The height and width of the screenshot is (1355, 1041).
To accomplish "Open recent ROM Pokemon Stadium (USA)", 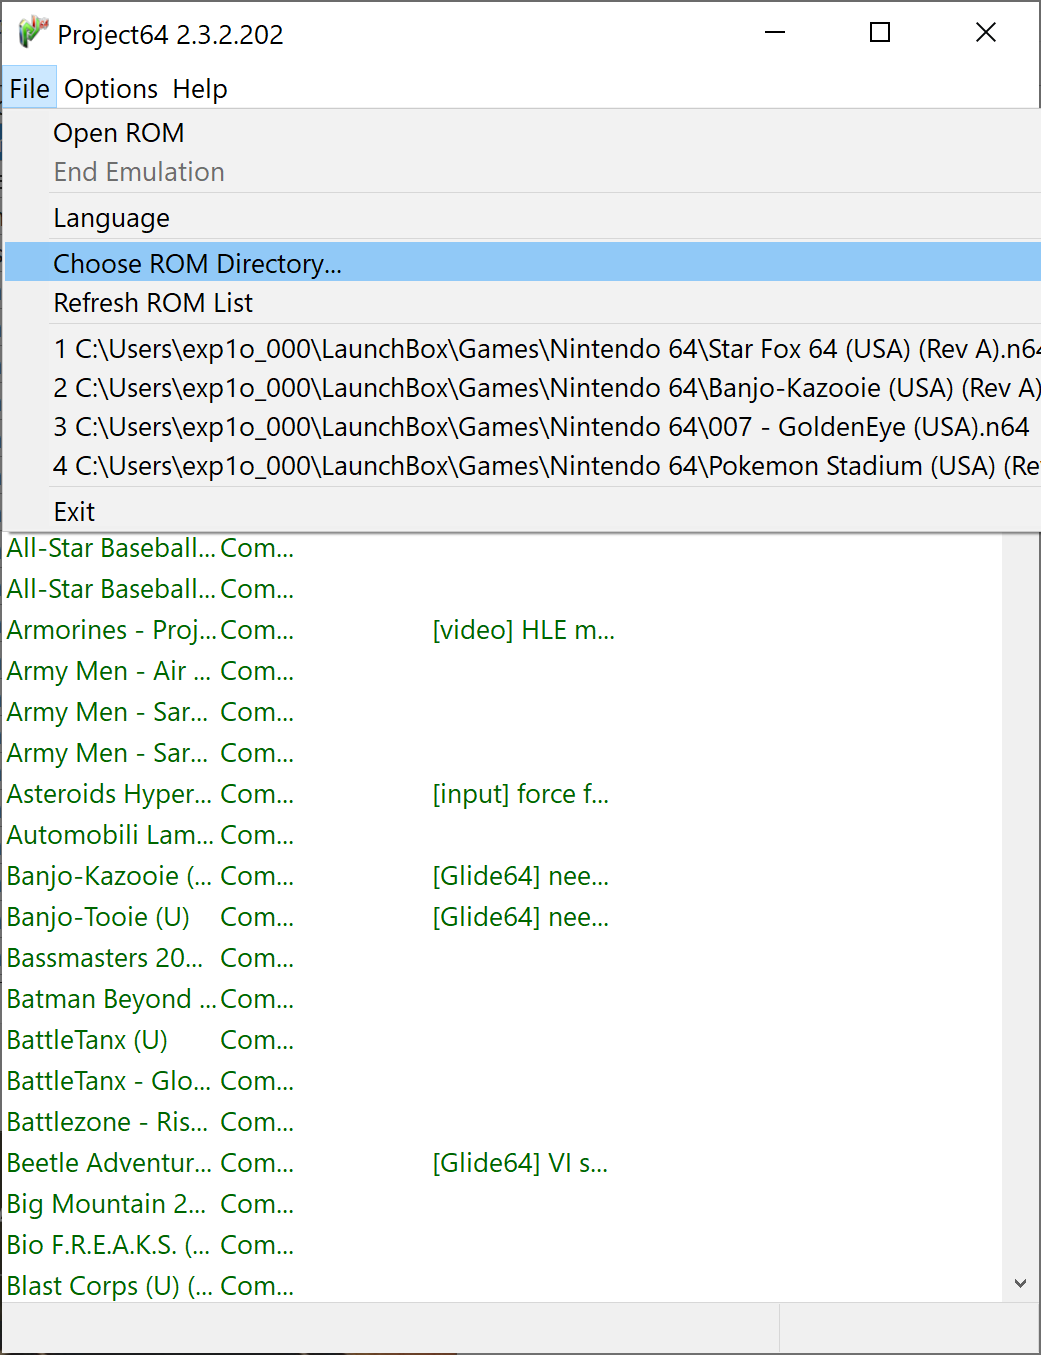I will coord(522,466).
